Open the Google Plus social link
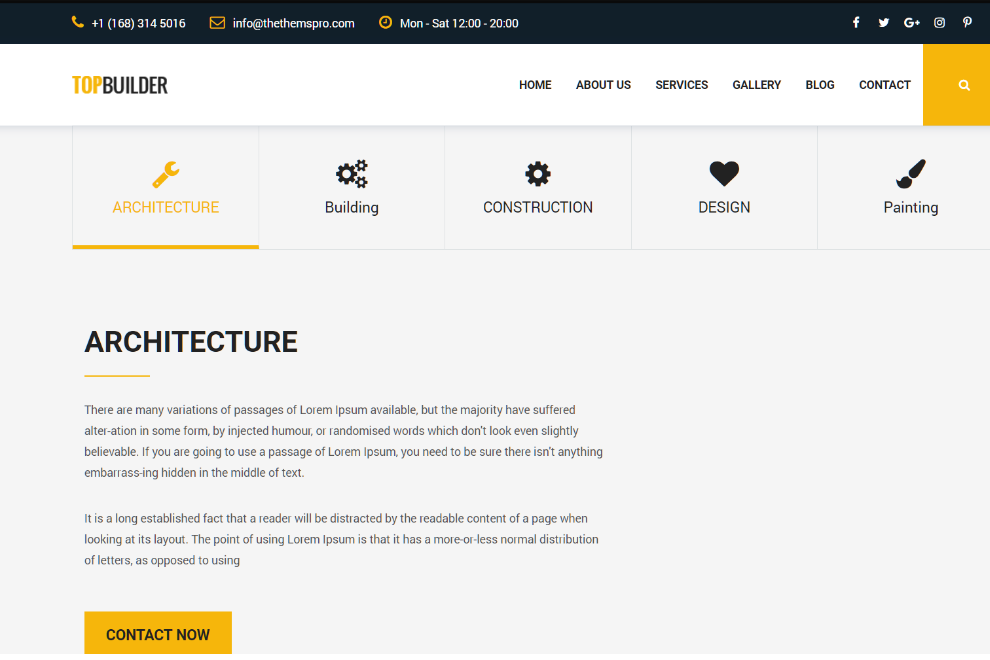Viewport: 990px width, 660px height. [x=912, y=23]
